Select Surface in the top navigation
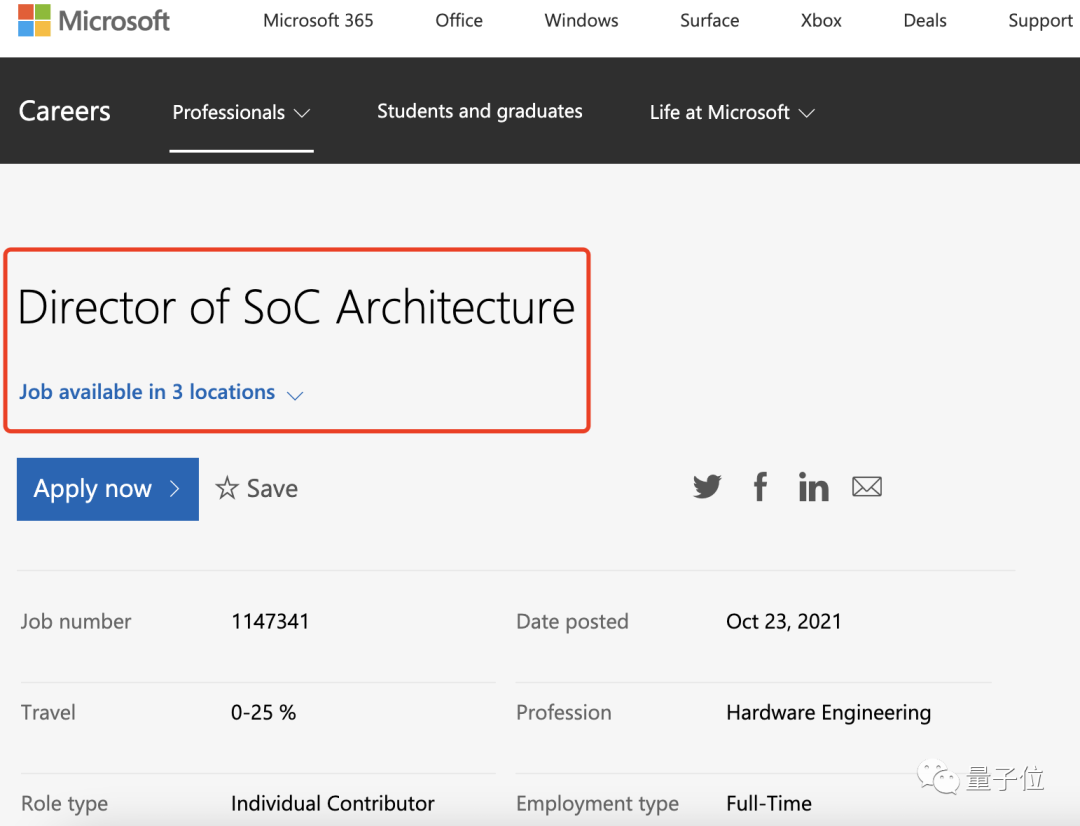Screen dimensions: 1080x826 coord(709,21)
